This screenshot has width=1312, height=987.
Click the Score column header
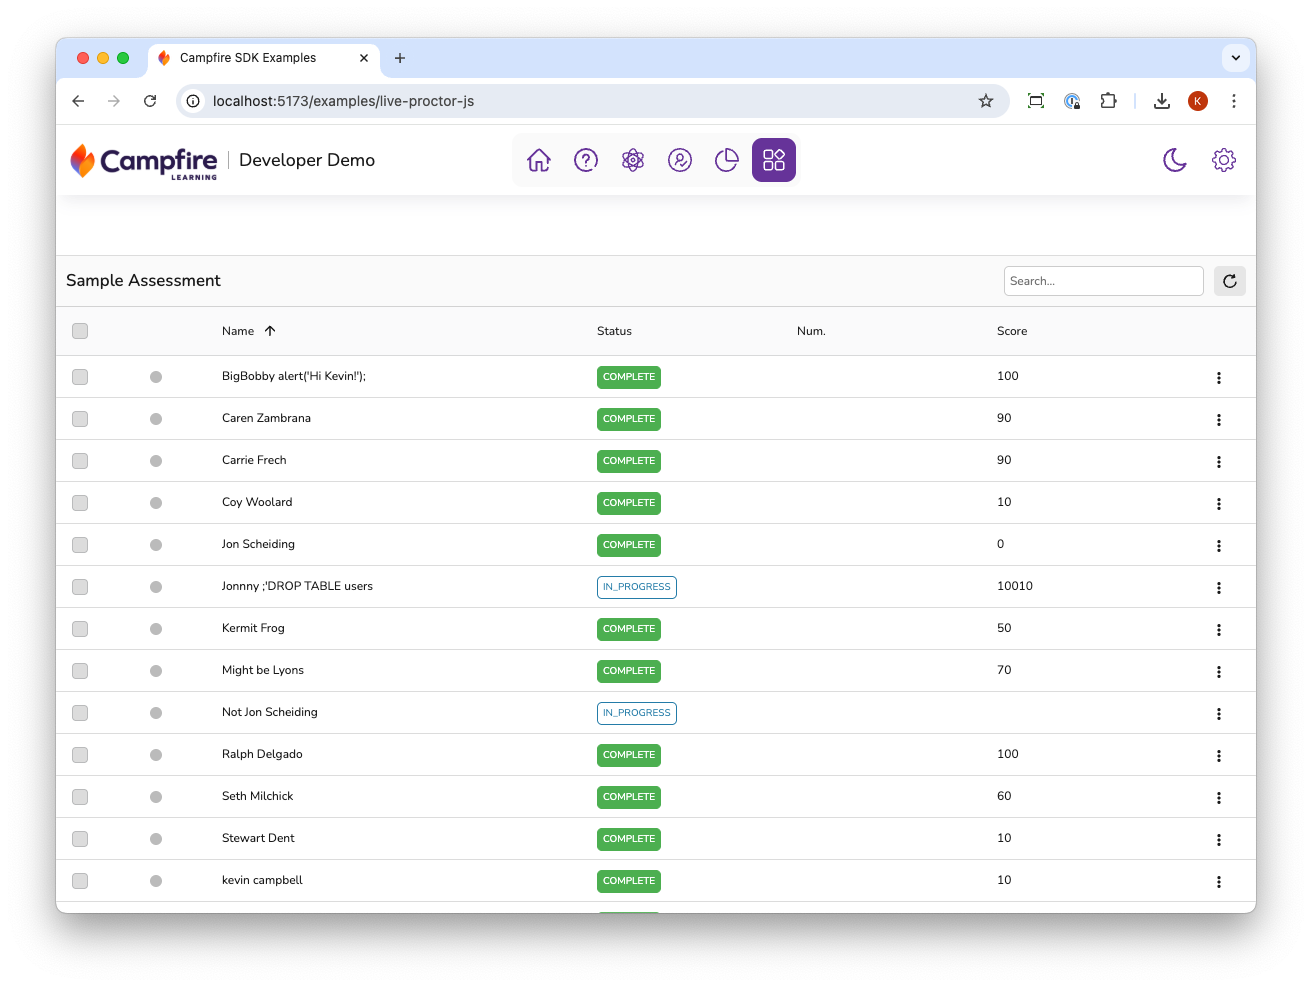click(x=1012, y=331)
